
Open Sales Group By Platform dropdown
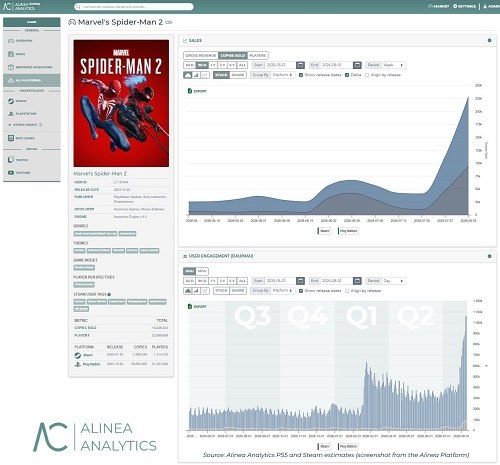[x=282, y=75]
